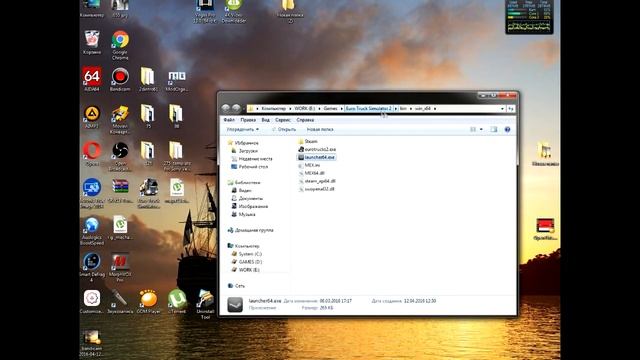Screen dimensions: 640x360
Task: Open Smart Defrag 4 desktop shortcut
Action: [x=92, y=267]
